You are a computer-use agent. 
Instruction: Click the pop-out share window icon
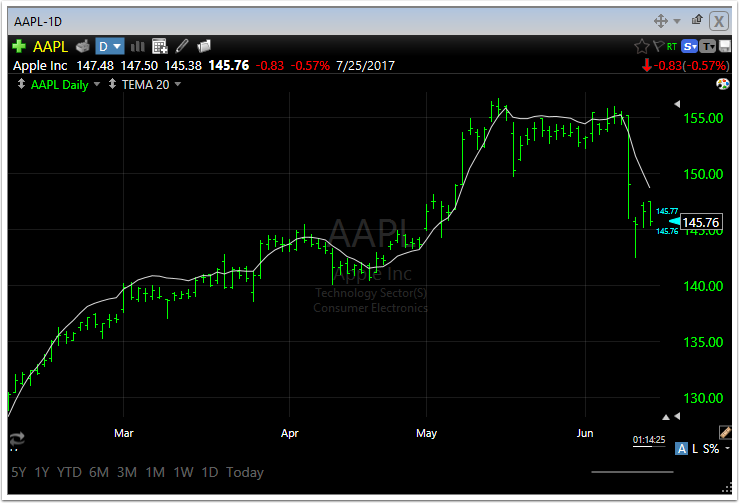coord(697,20)
